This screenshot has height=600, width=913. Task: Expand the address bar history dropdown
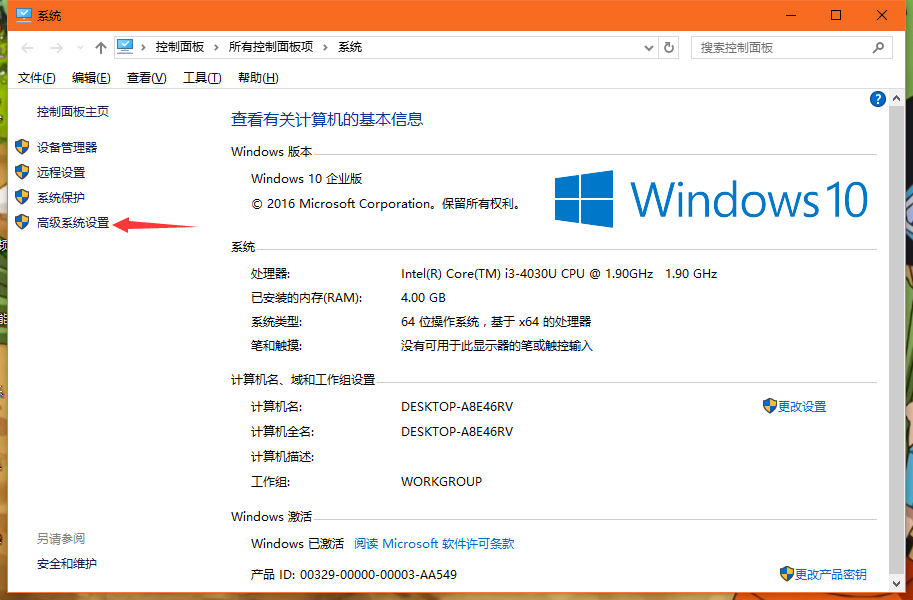point(649,48)
